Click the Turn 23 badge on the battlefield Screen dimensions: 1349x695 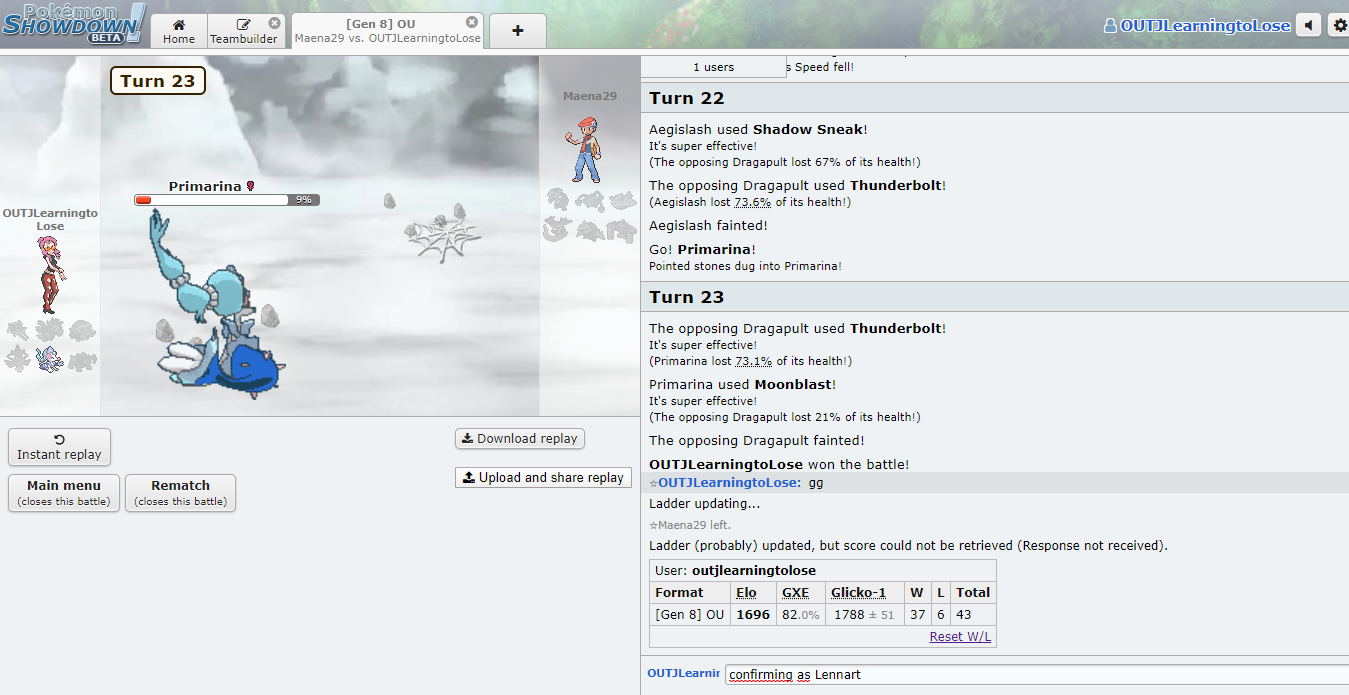[158, 81]
